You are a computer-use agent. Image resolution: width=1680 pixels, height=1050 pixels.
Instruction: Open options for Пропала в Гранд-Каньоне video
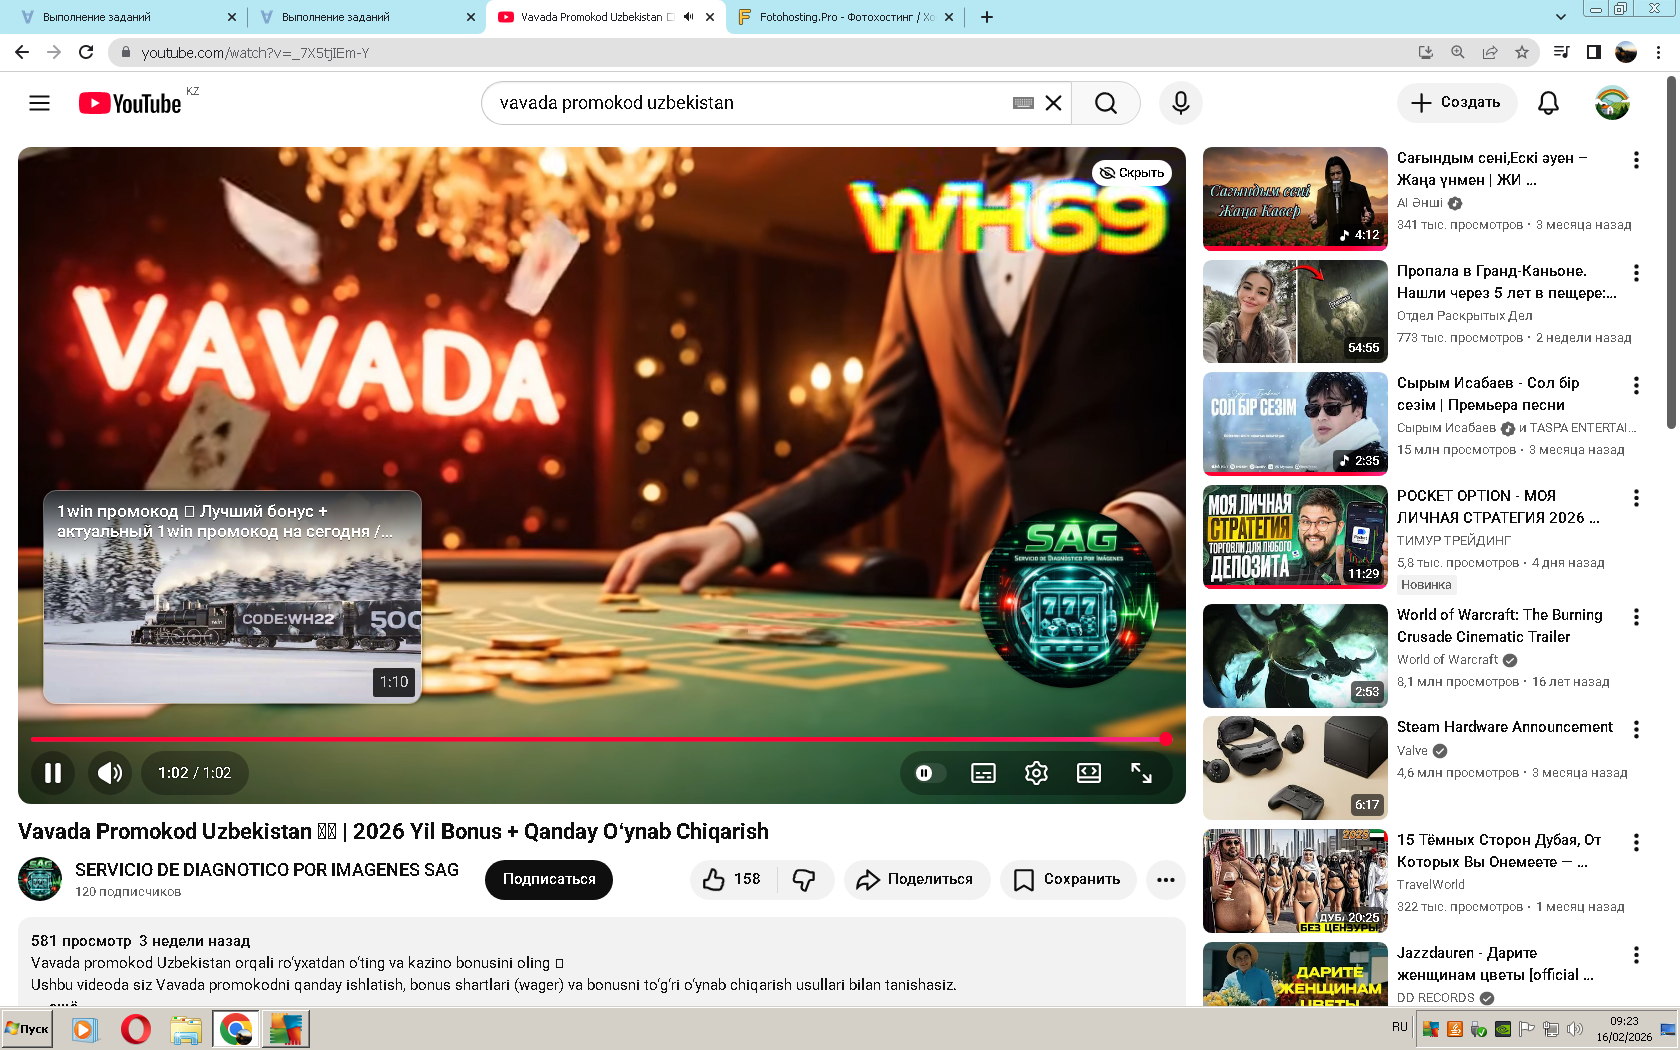tap(1636, 273)
